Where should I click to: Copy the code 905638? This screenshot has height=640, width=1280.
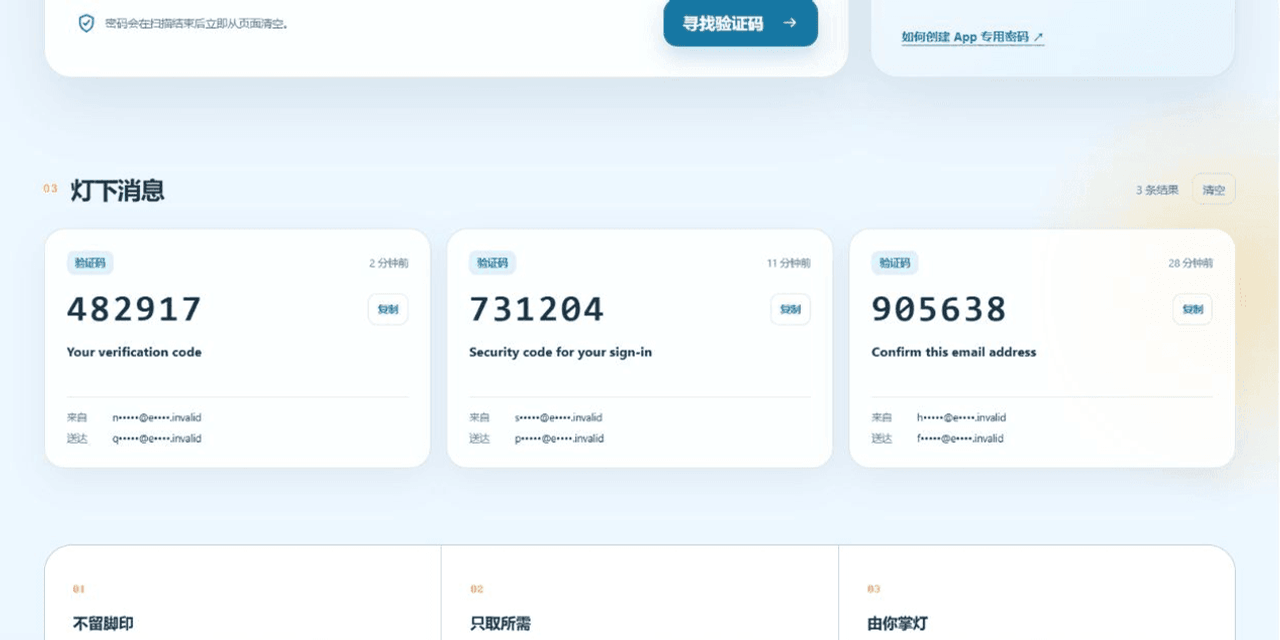pyautogui.click(x=1192, y=309)
